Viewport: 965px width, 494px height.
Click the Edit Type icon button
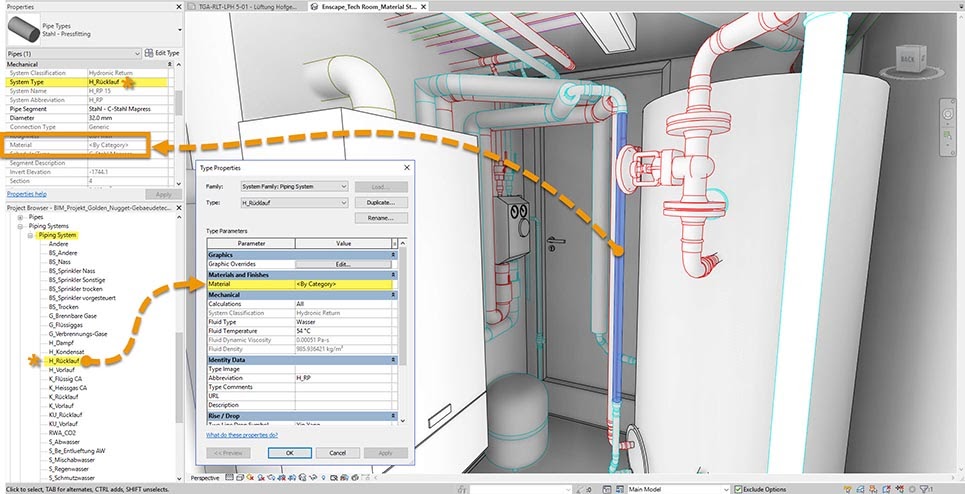pos(149,52)
